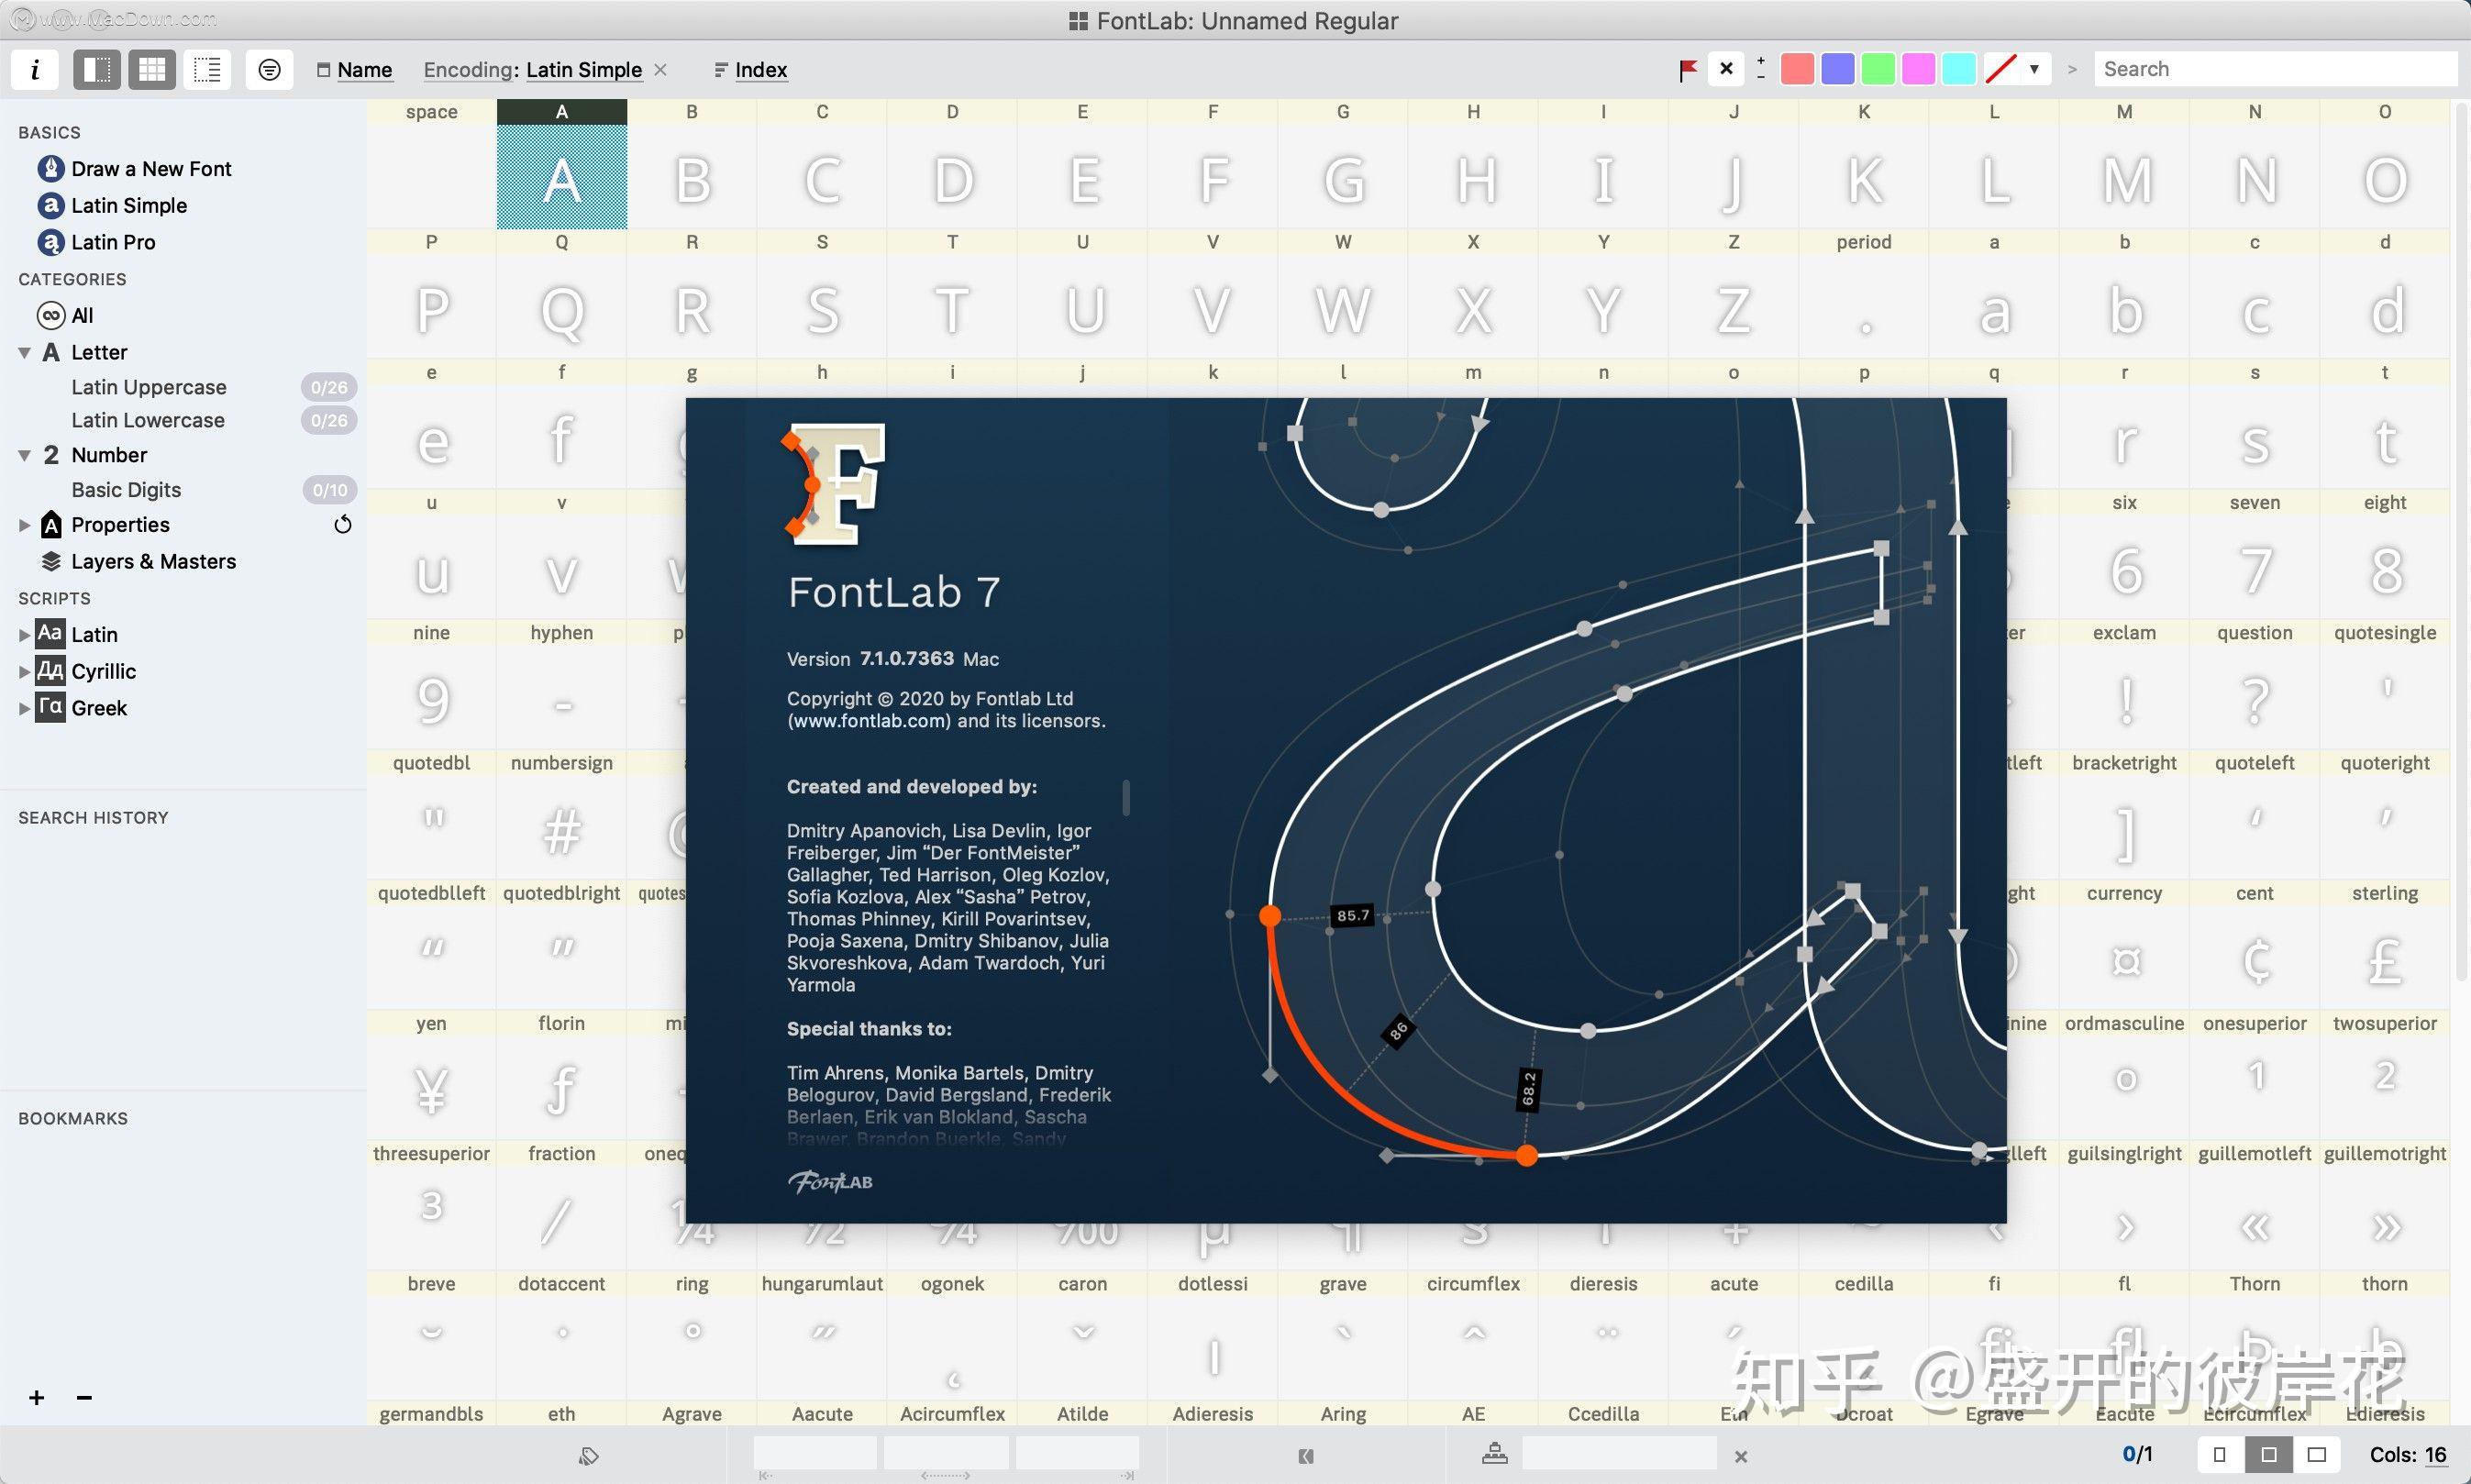Switch to the single-pane view icon
Screen dimensions: 2471x1484
(96, 69)
